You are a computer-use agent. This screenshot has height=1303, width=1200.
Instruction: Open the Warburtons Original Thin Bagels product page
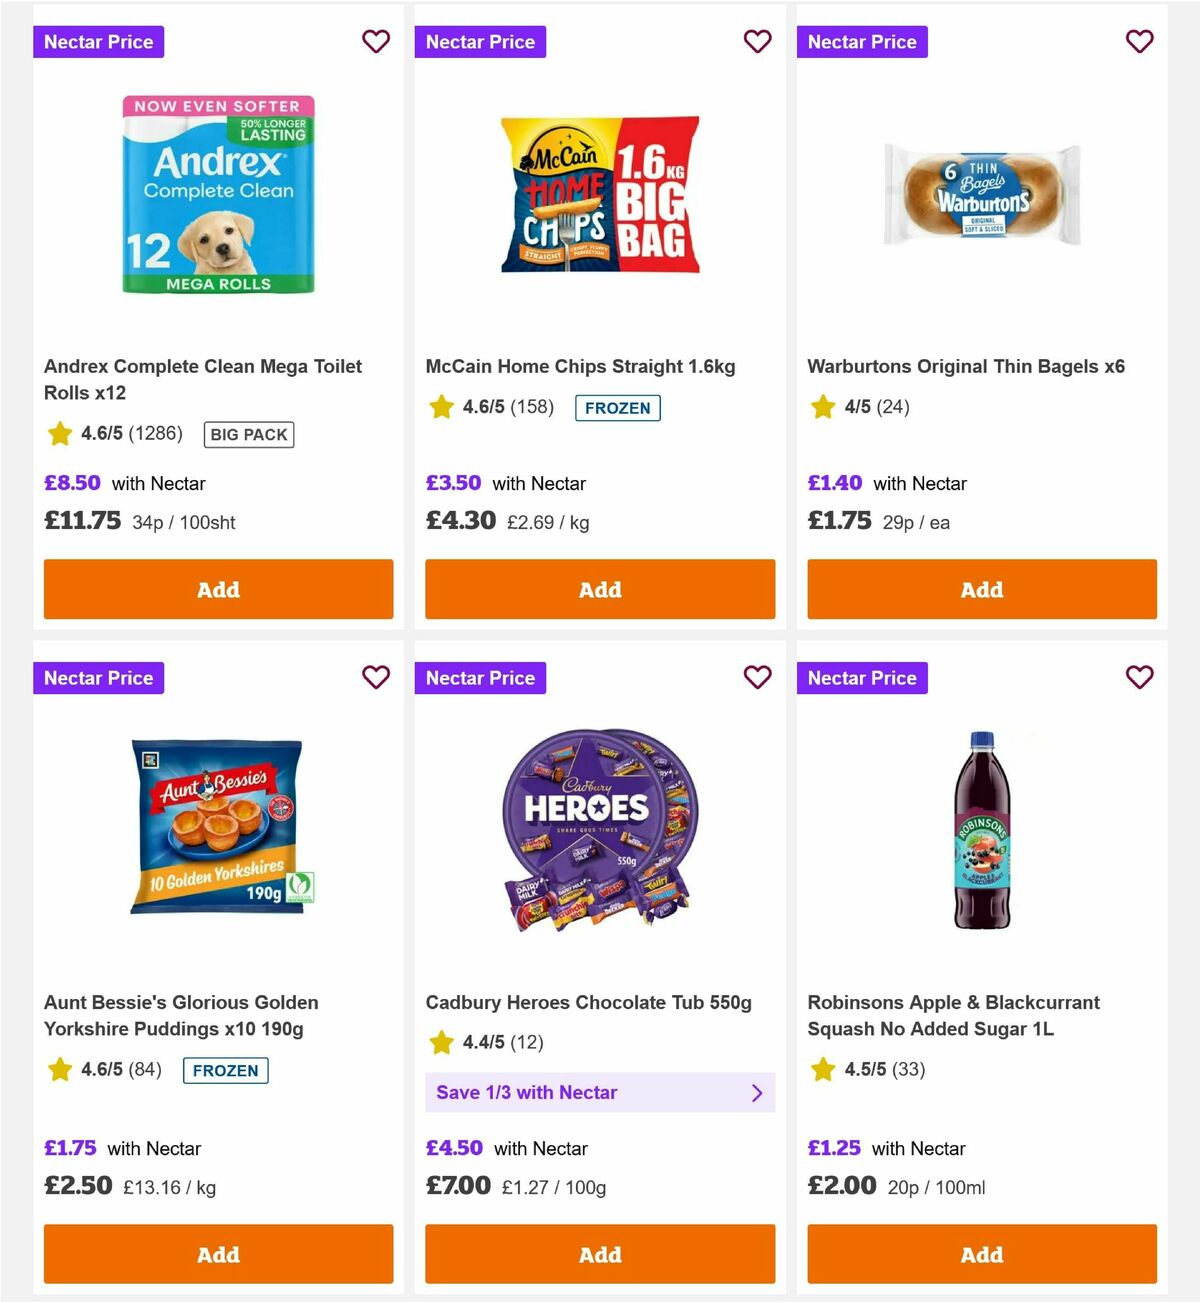[x=966, y=366]
